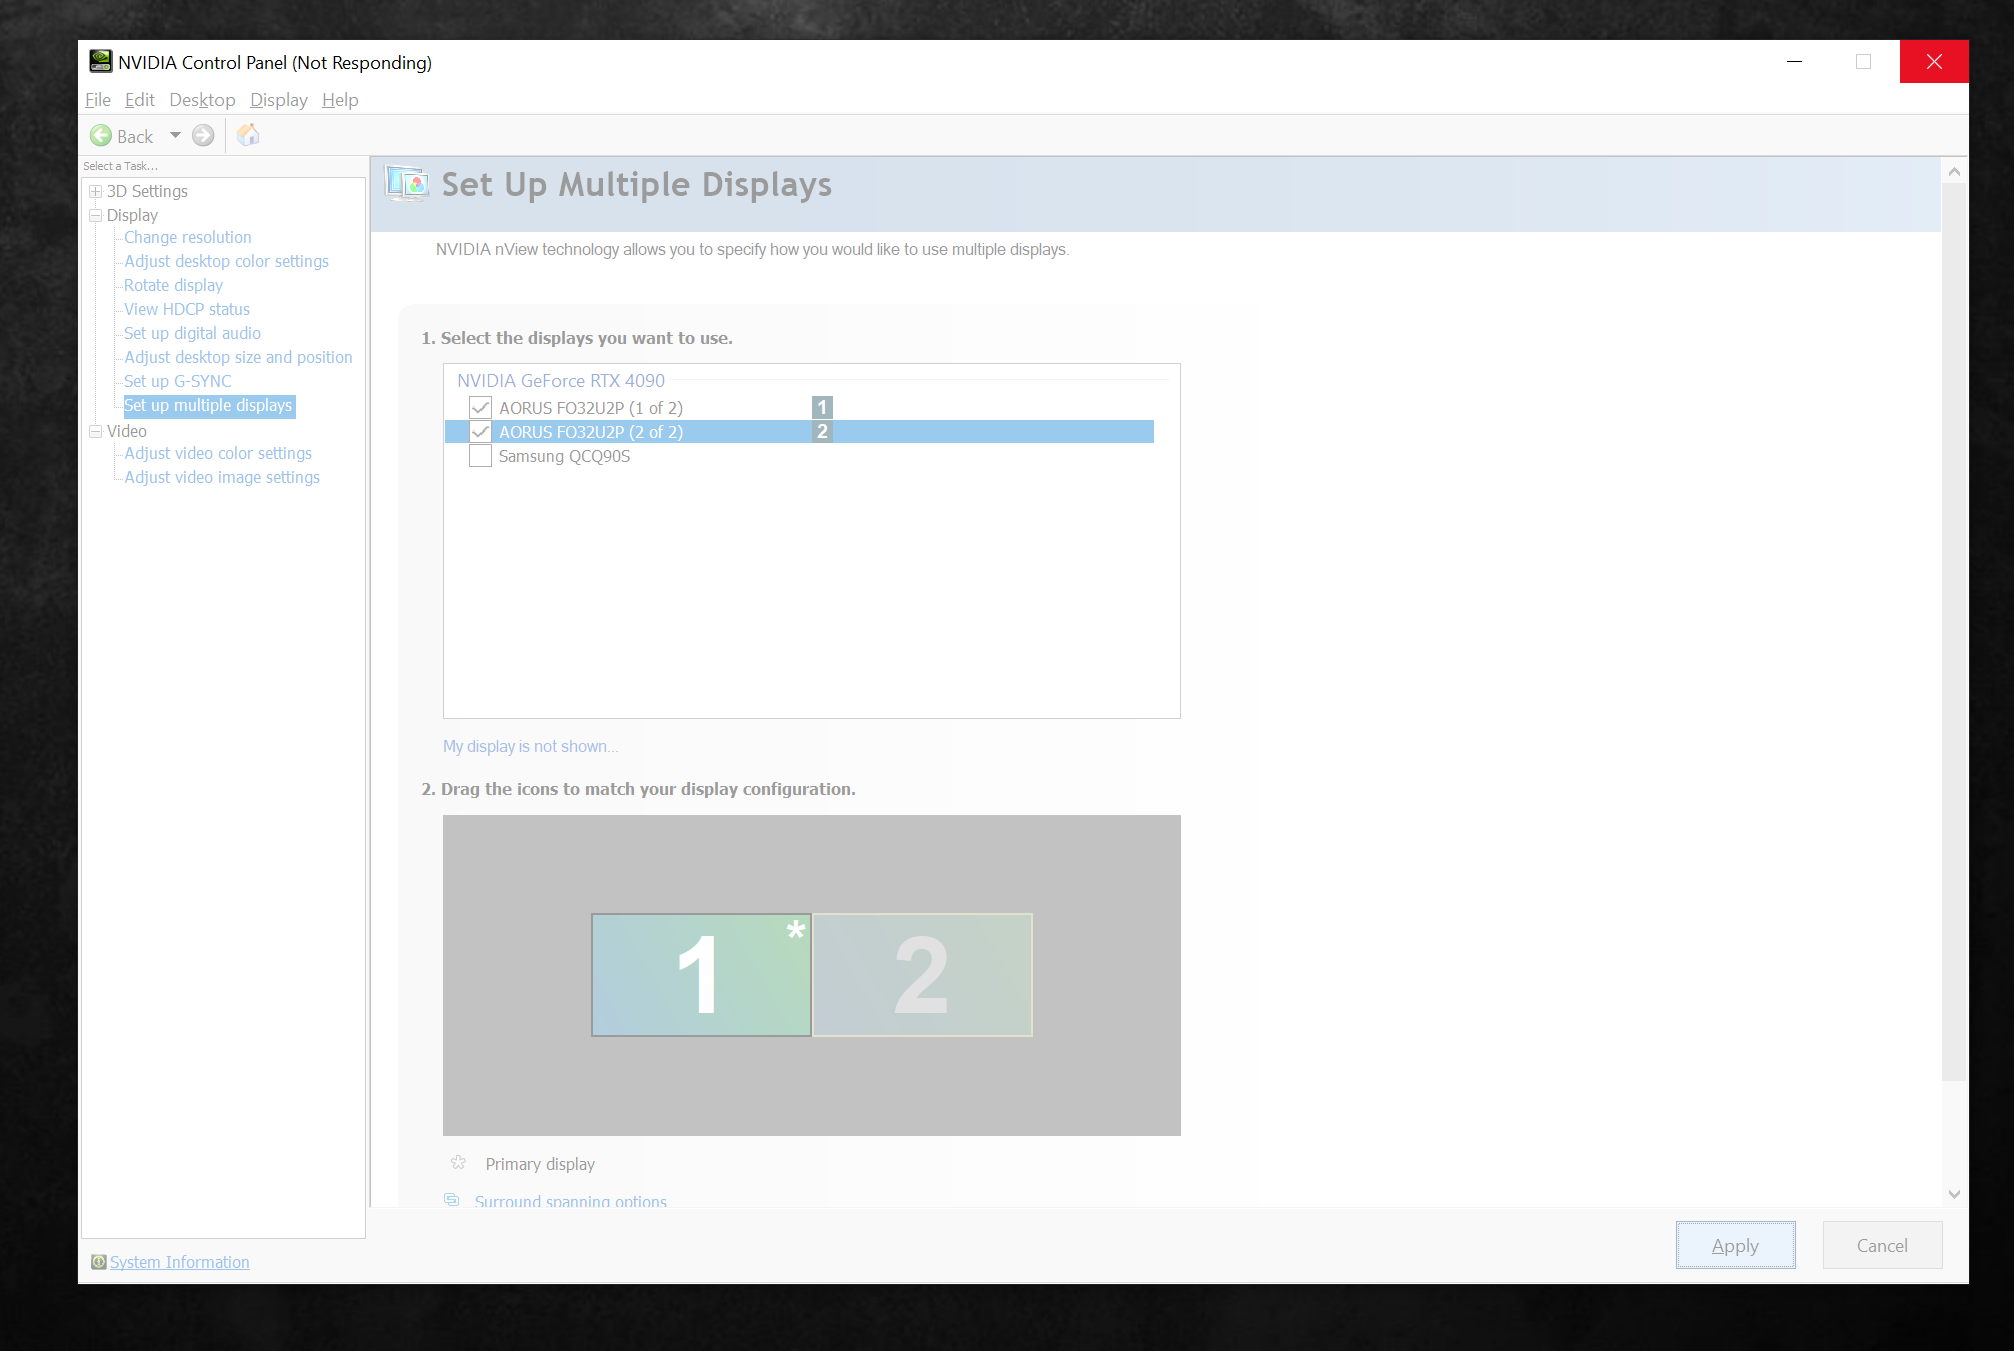Click the Primary display star icon

coord(458,1163)
